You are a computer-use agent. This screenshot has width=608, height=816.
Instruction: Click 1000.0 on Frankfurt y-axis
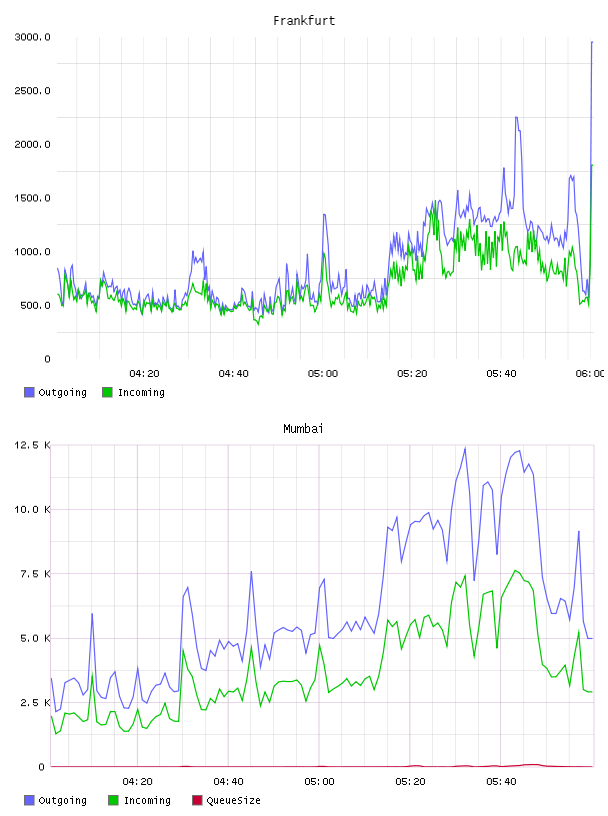pos(32,251)
